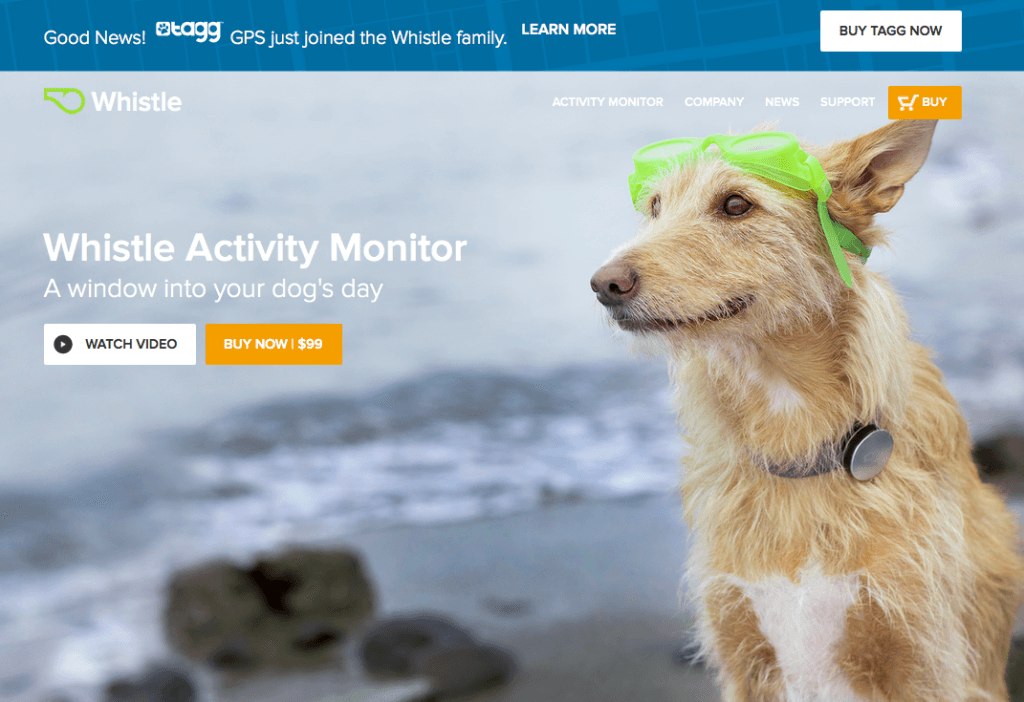Click the Watch Video button

click(x=120, y=344)
